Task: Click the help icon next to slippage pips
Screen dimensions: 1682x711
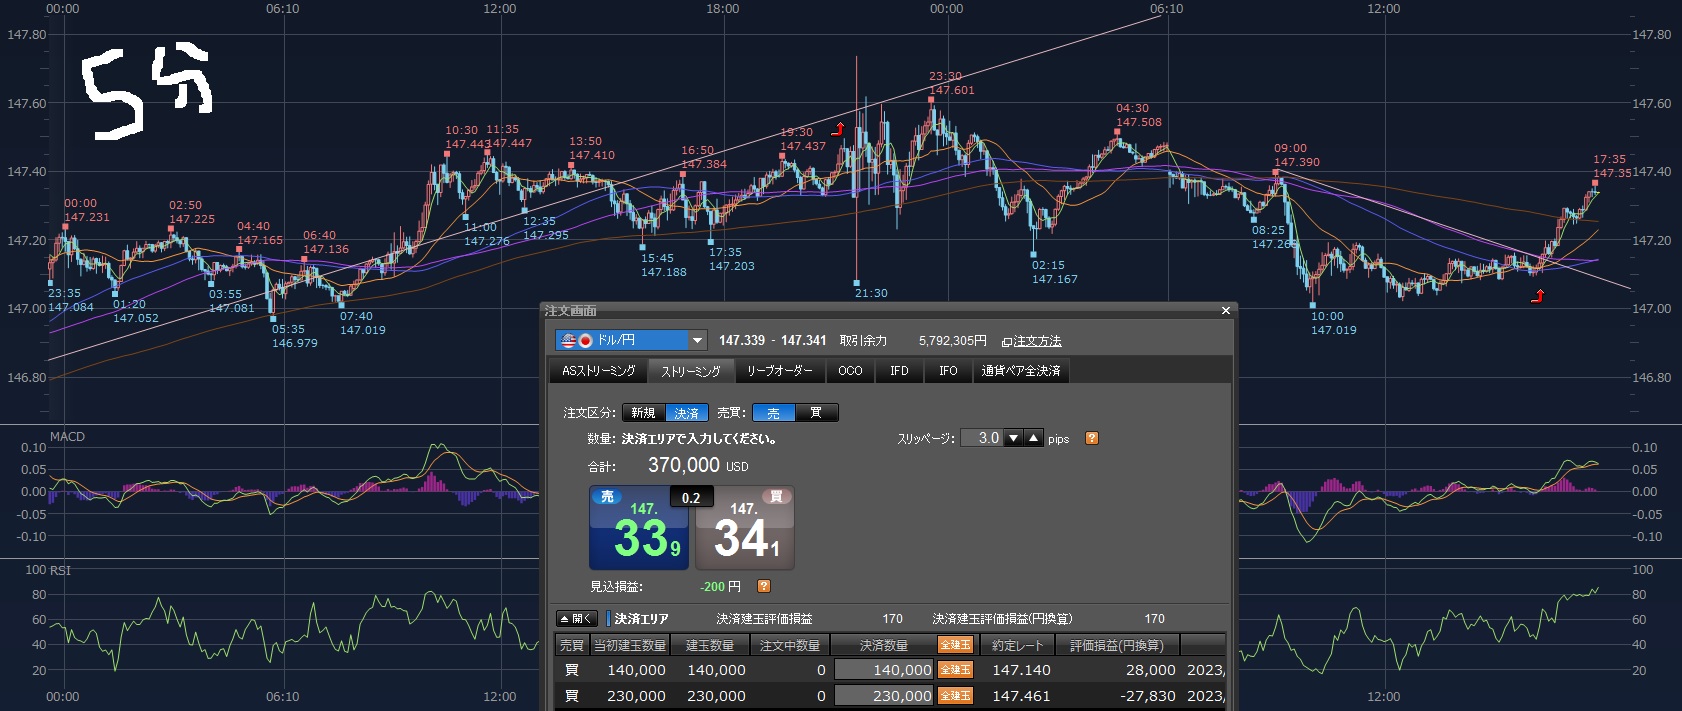Action: point(1091,438)
